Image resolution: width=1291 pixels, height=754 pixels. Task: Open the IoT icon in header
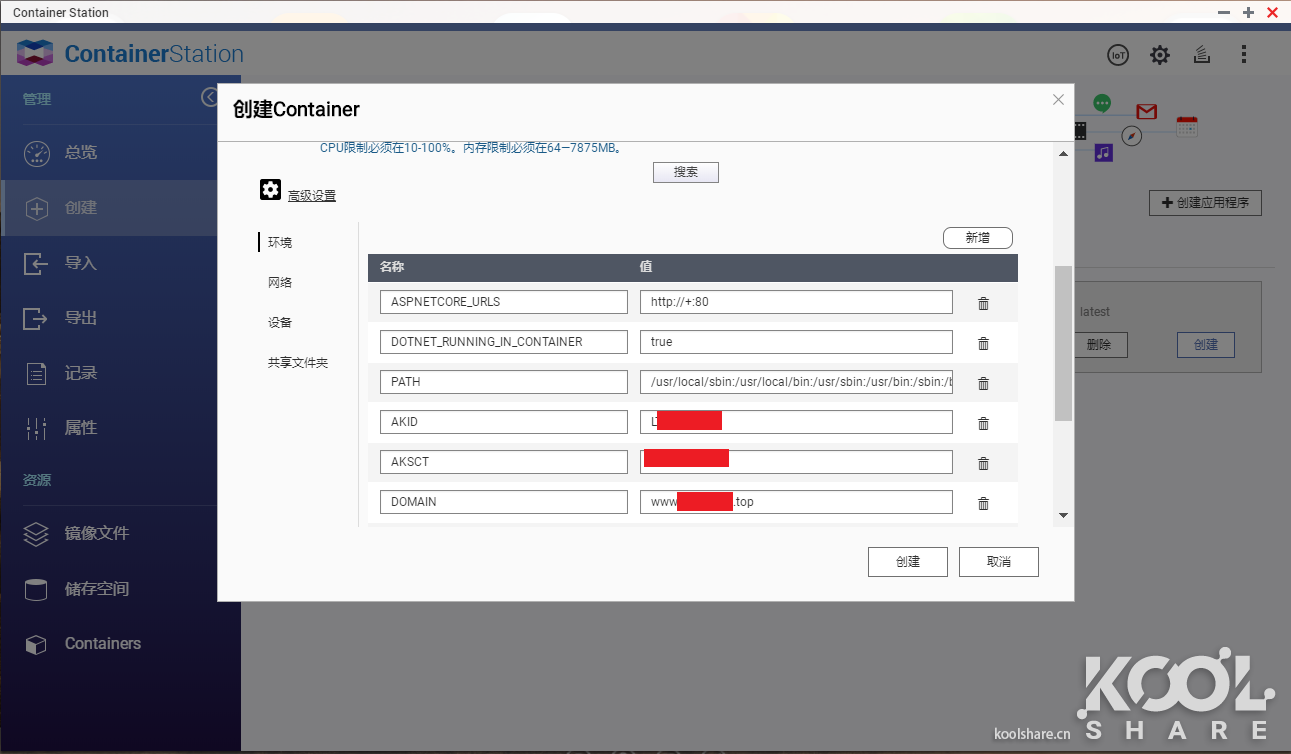pyautogui.click(x=1118, y=55)
